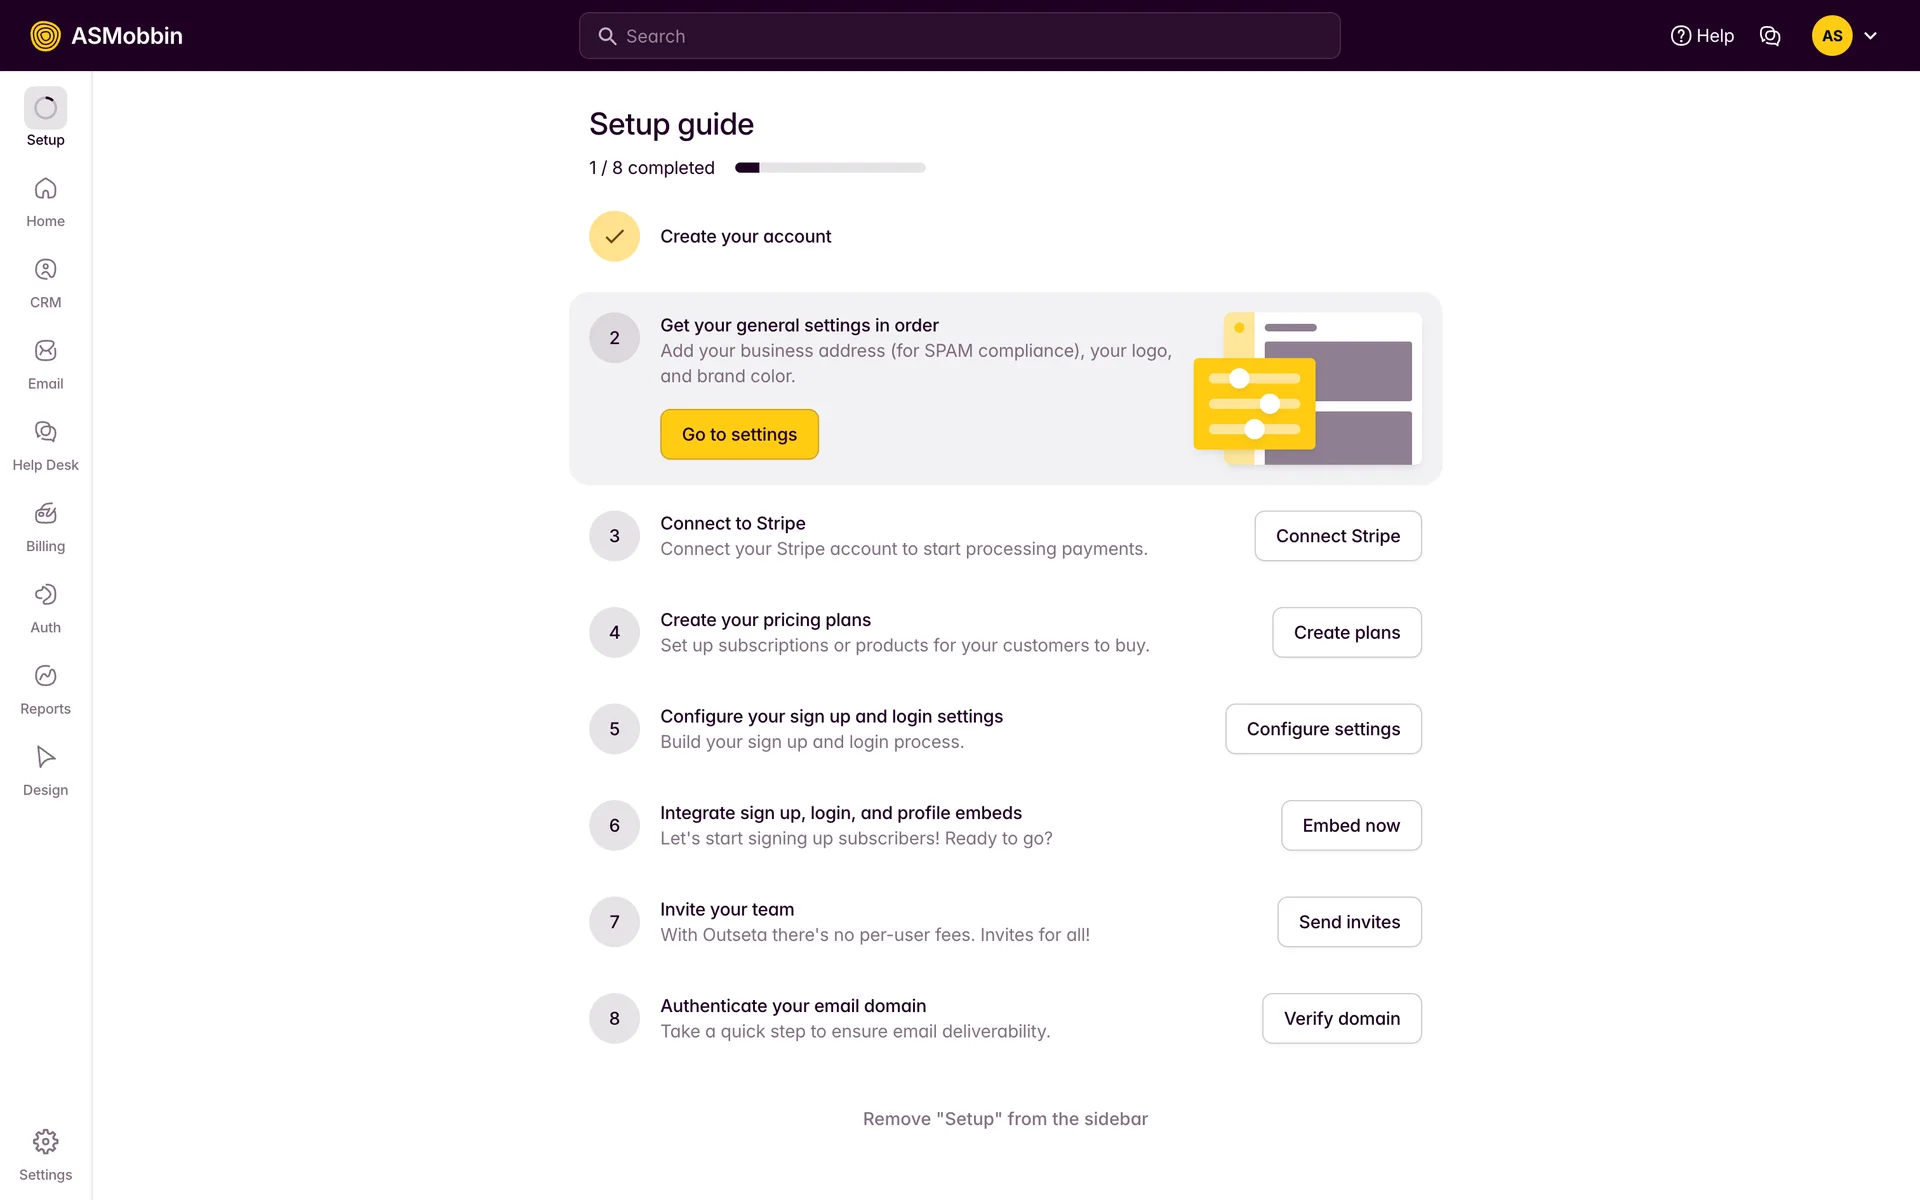Viewport: 1920px width, 1200px height.
Task: Click the ASMobbin logo icon
Action: [x=45, y=36]
